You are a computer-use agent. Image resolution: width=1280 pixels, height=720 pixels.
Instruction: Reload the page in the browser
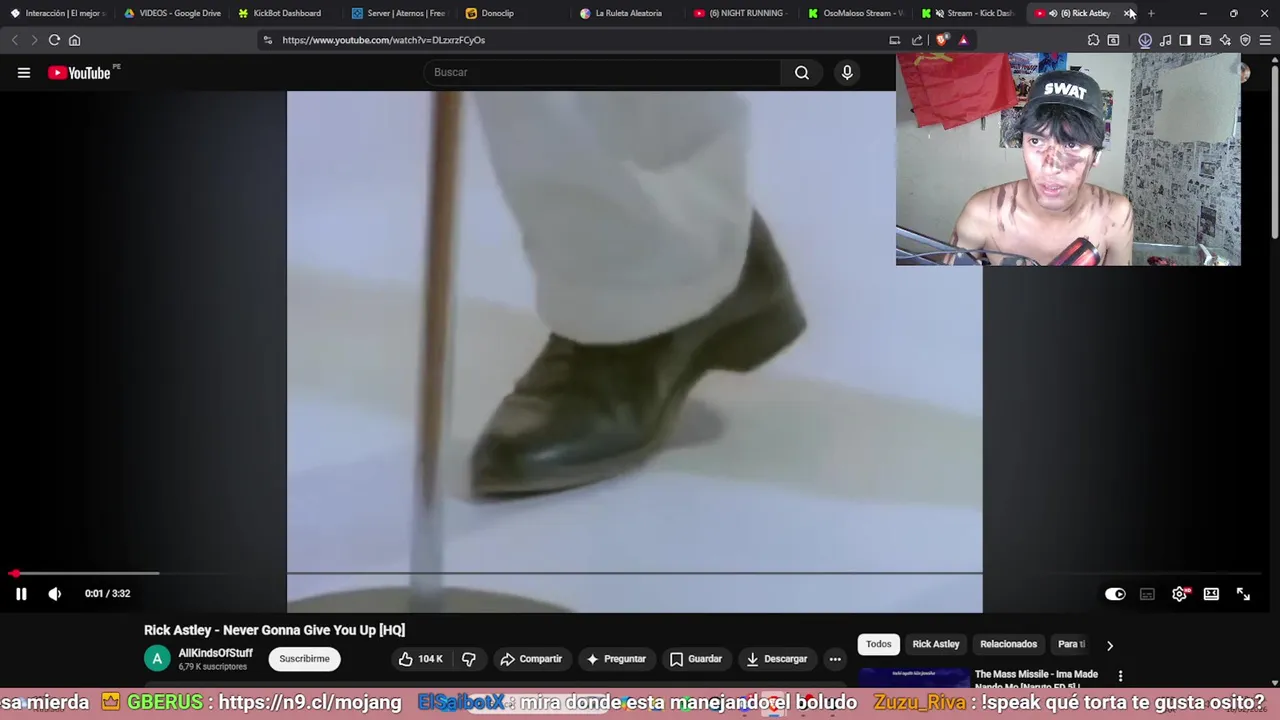pos(54,40)
